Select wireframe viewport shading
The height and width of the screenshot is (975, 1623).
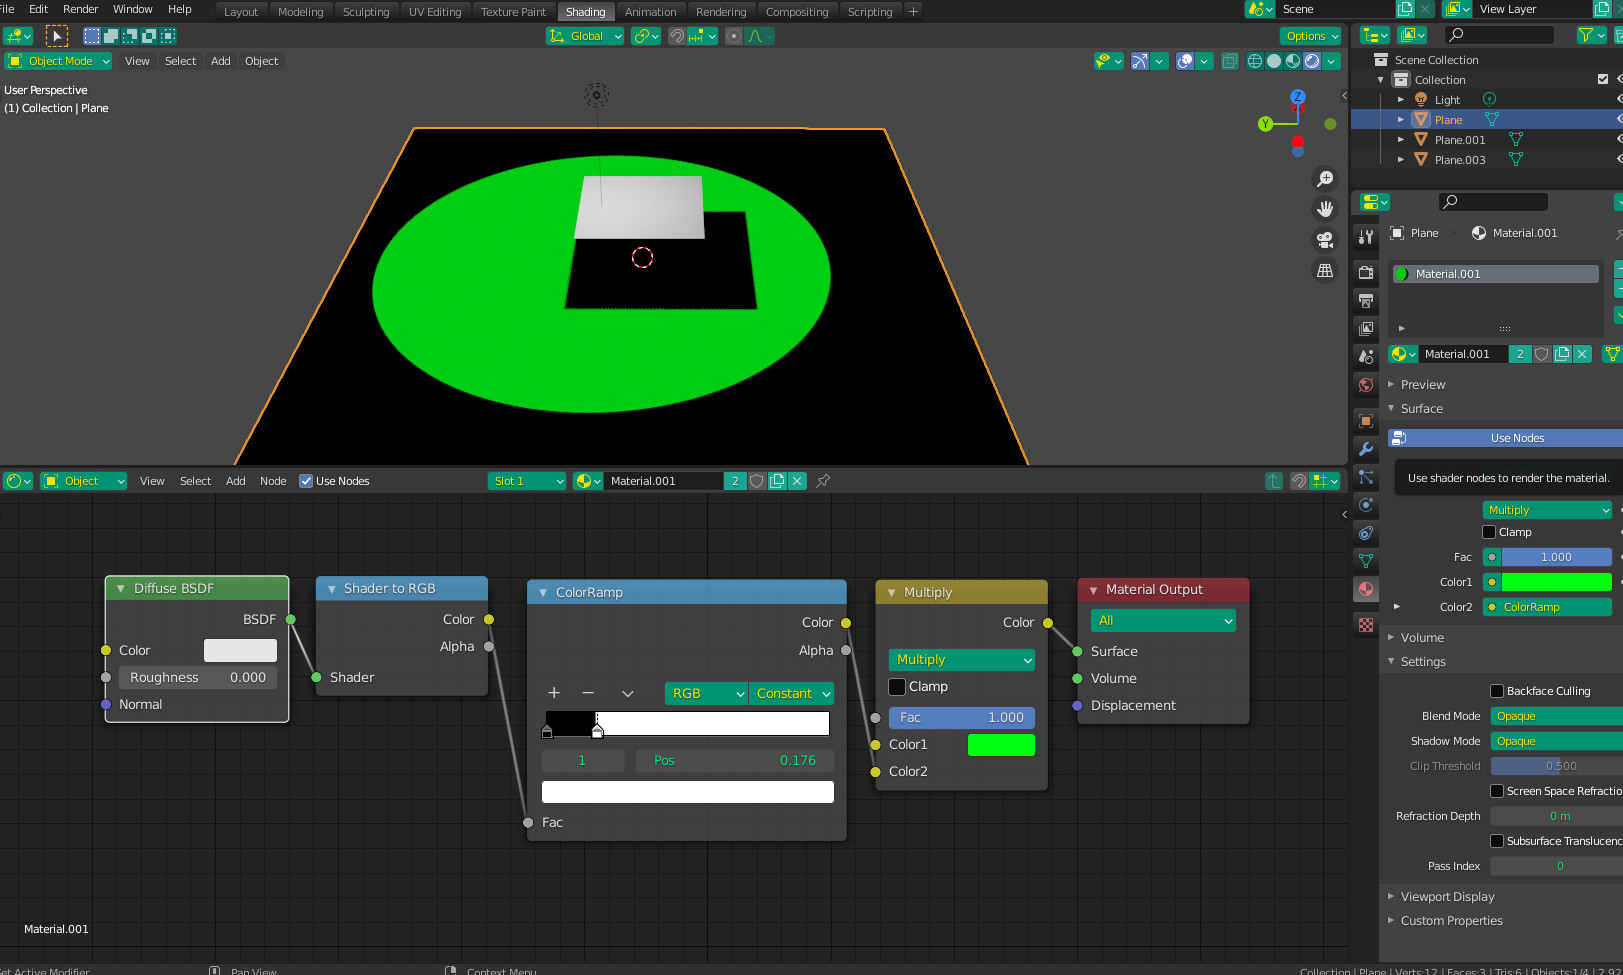pos(1255,61)
